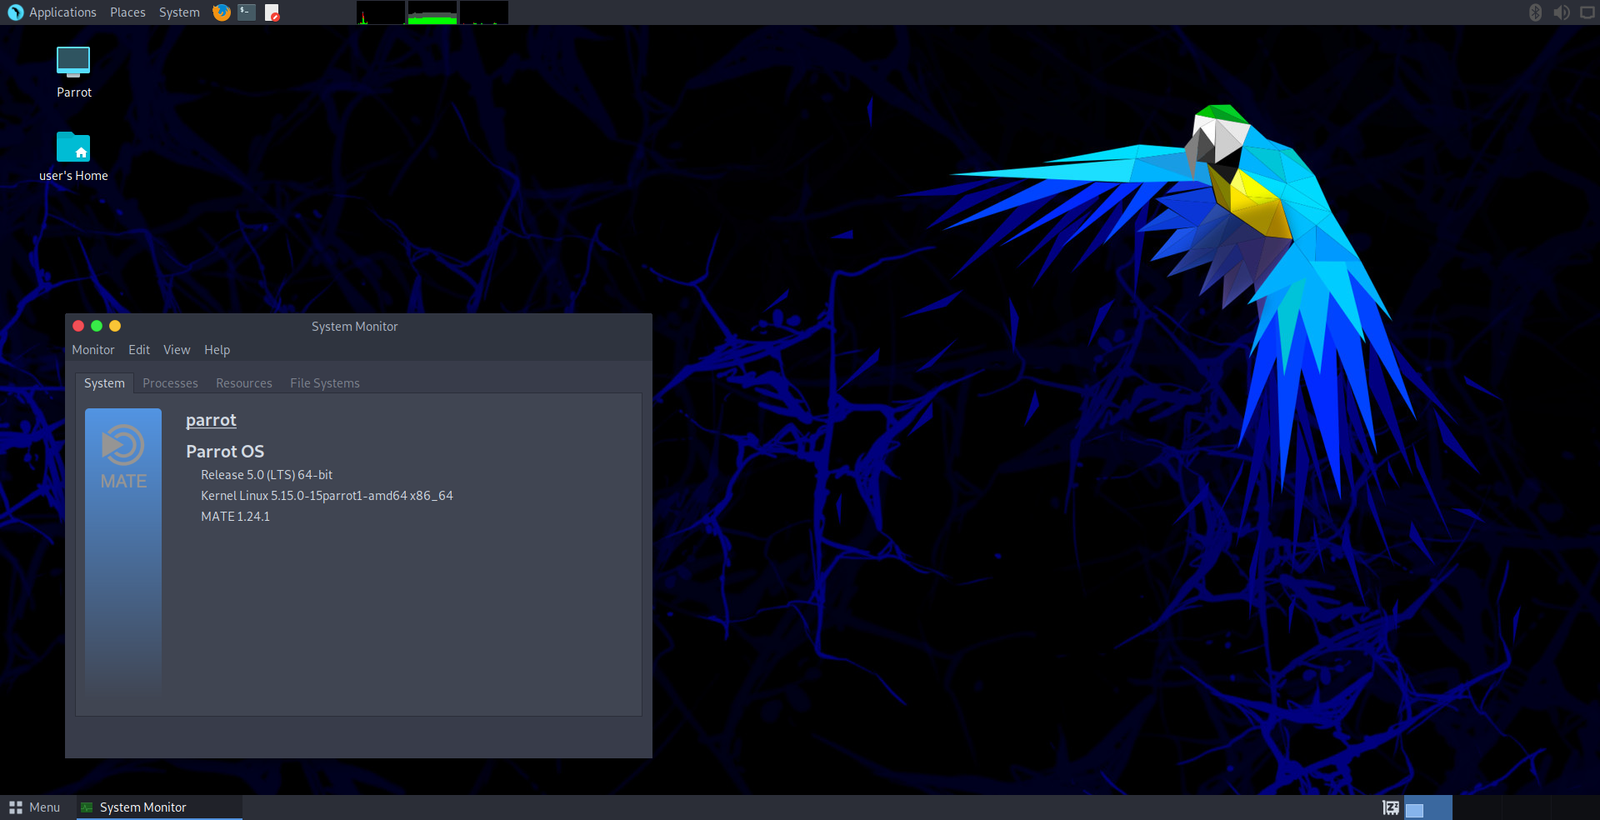
Task: Click System Monitor taskbar button
Action: [x=160, y=807]
